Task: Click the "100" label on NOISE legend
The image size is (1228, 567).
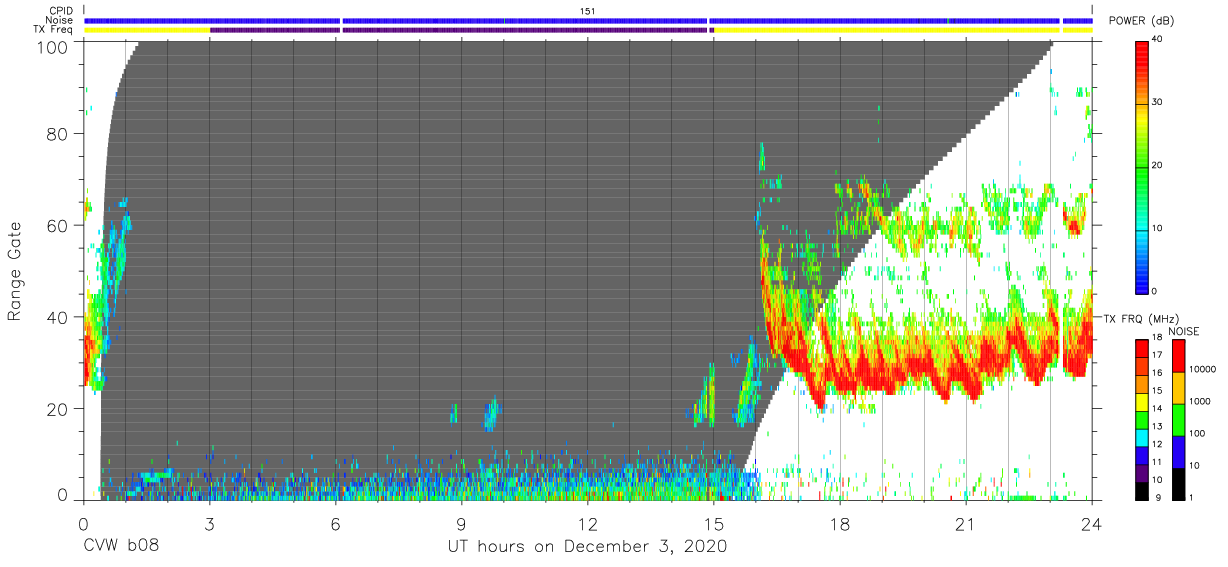Action: [1198, 433]
